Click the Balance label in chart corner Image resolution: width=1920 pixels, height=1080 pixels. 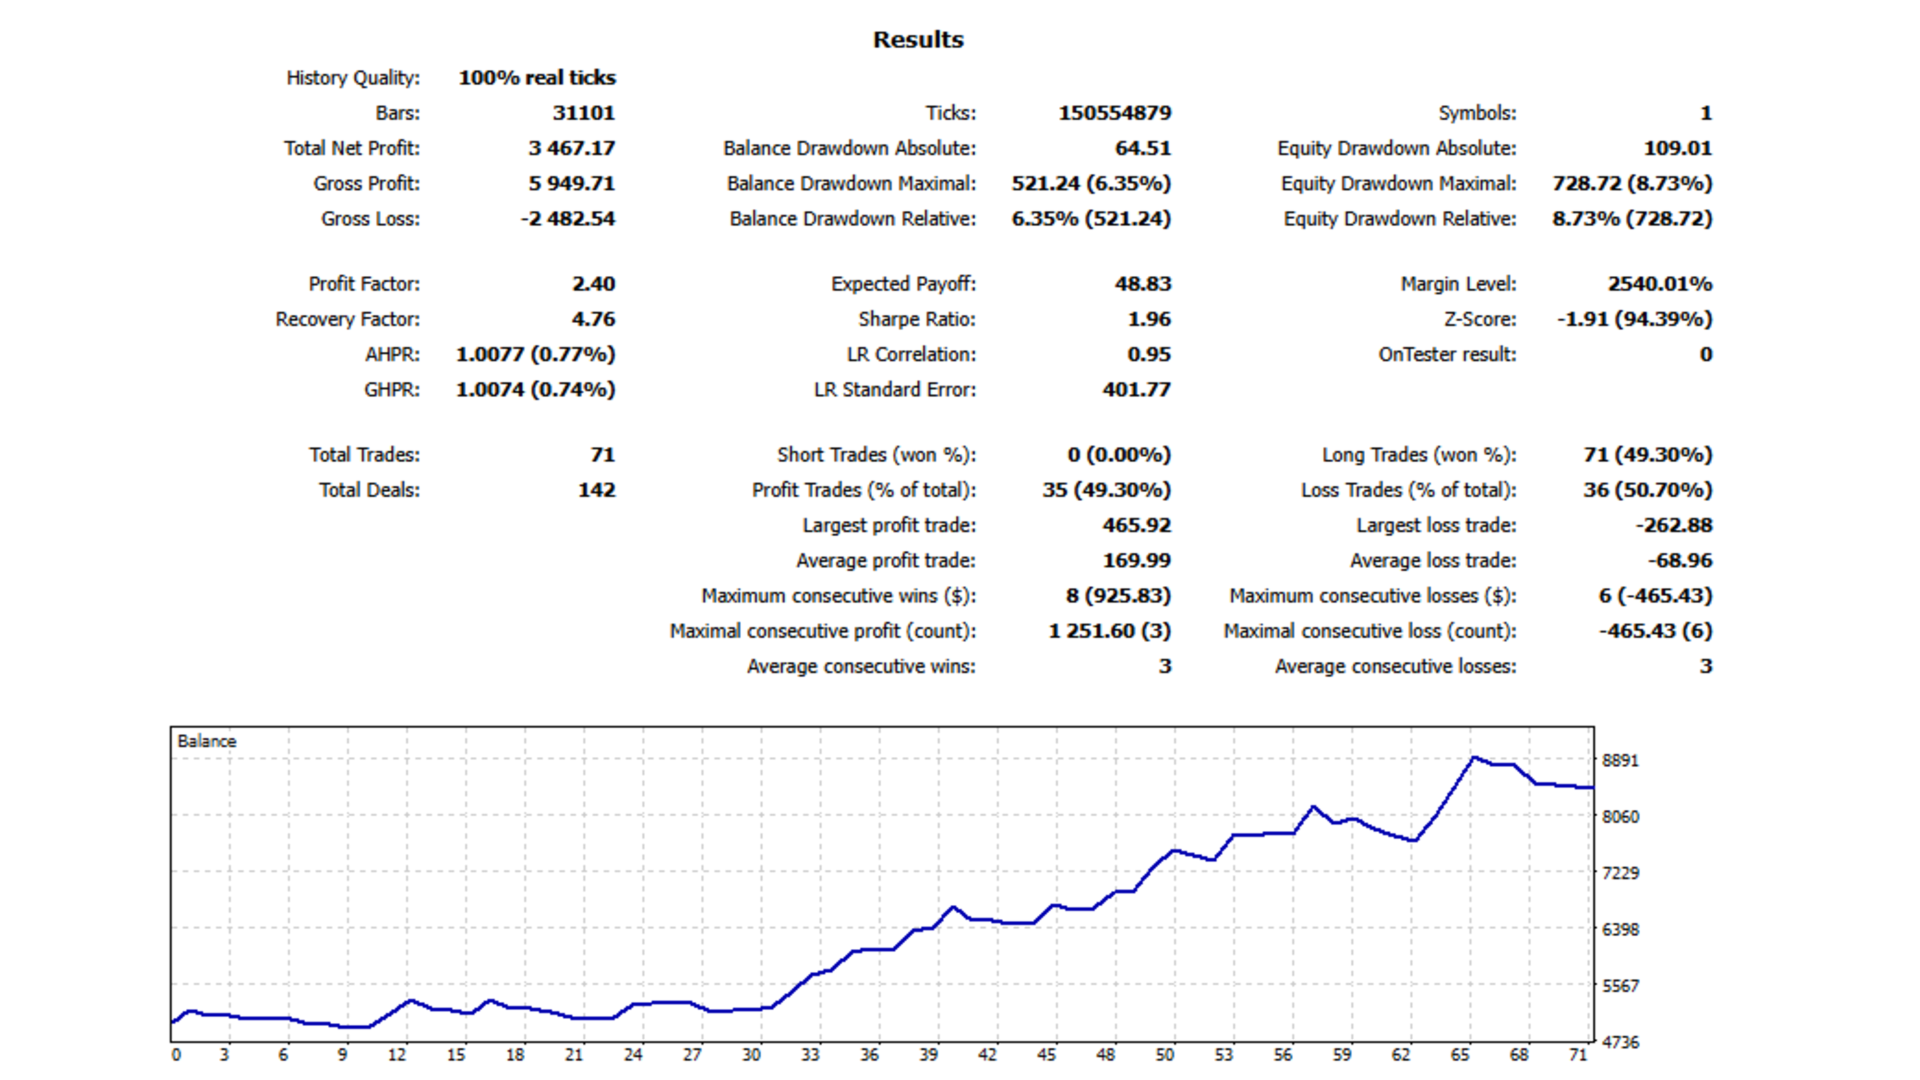point(207,741)
